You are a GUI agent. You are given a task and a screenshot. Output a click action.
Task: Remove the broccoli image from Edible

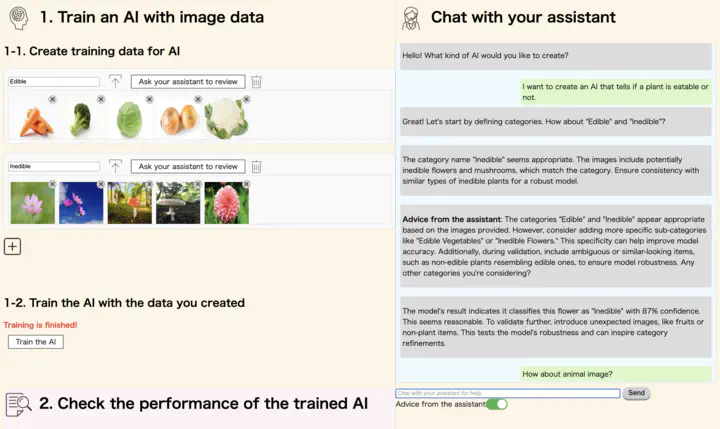click(x=101, y=99)
